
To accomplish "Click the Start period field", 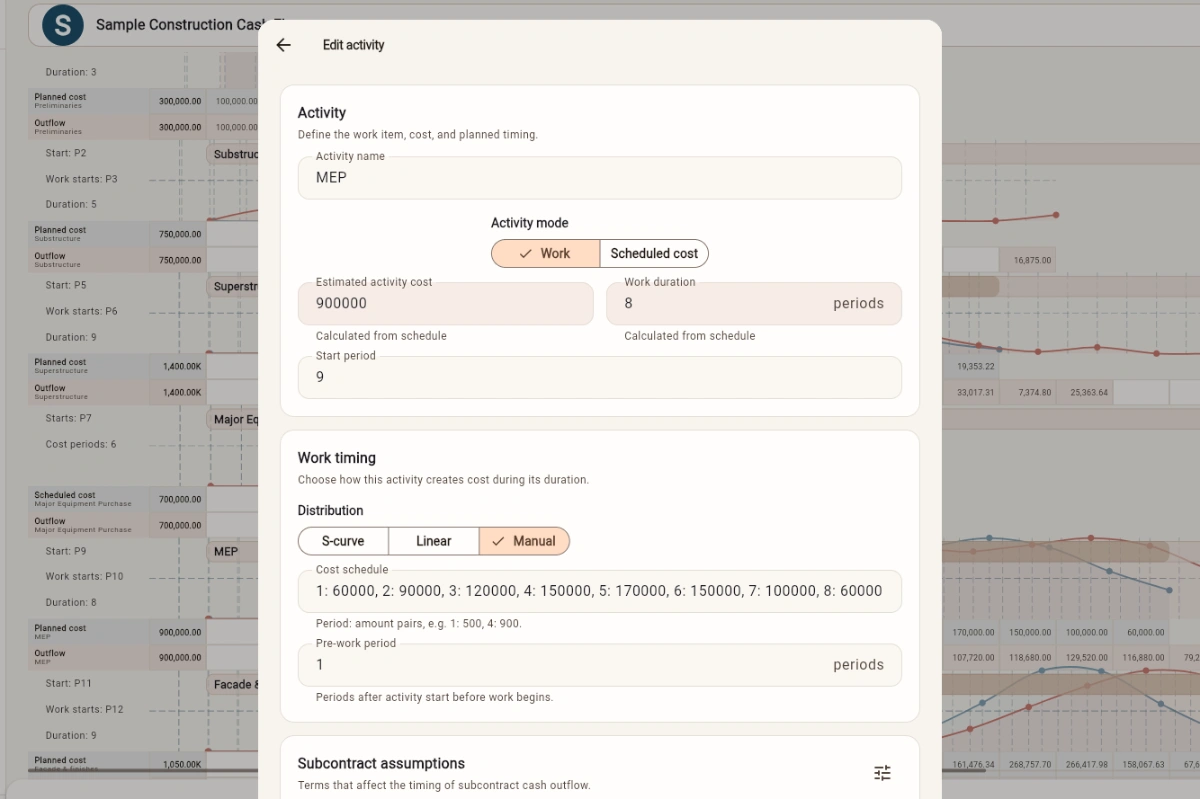I will 600,377.
